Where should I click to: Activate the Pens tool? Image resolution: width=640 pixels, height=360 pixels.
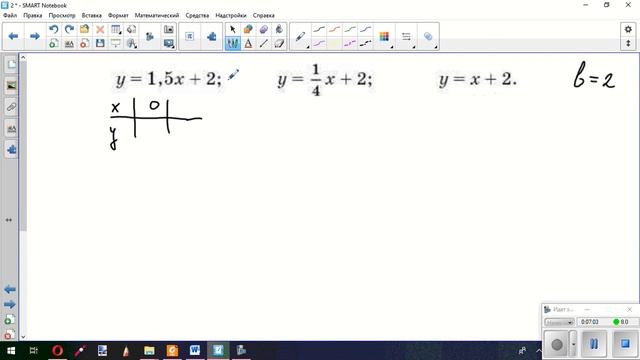pyautogui.click(x=233, y=43)
